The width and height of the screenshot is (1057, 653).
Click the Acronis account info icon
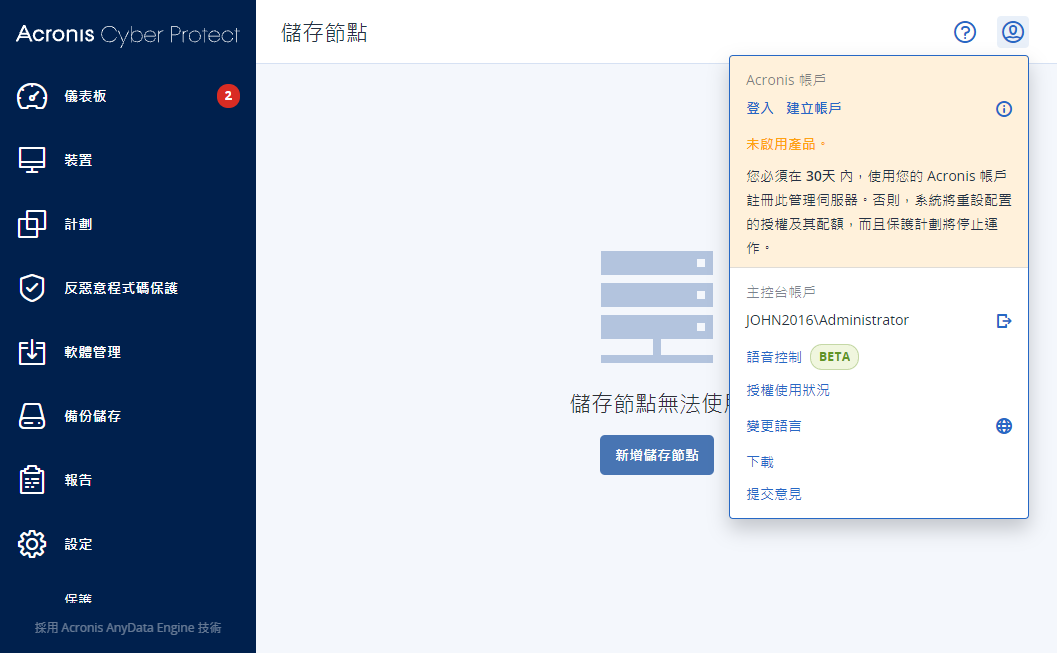[1004, 109]
